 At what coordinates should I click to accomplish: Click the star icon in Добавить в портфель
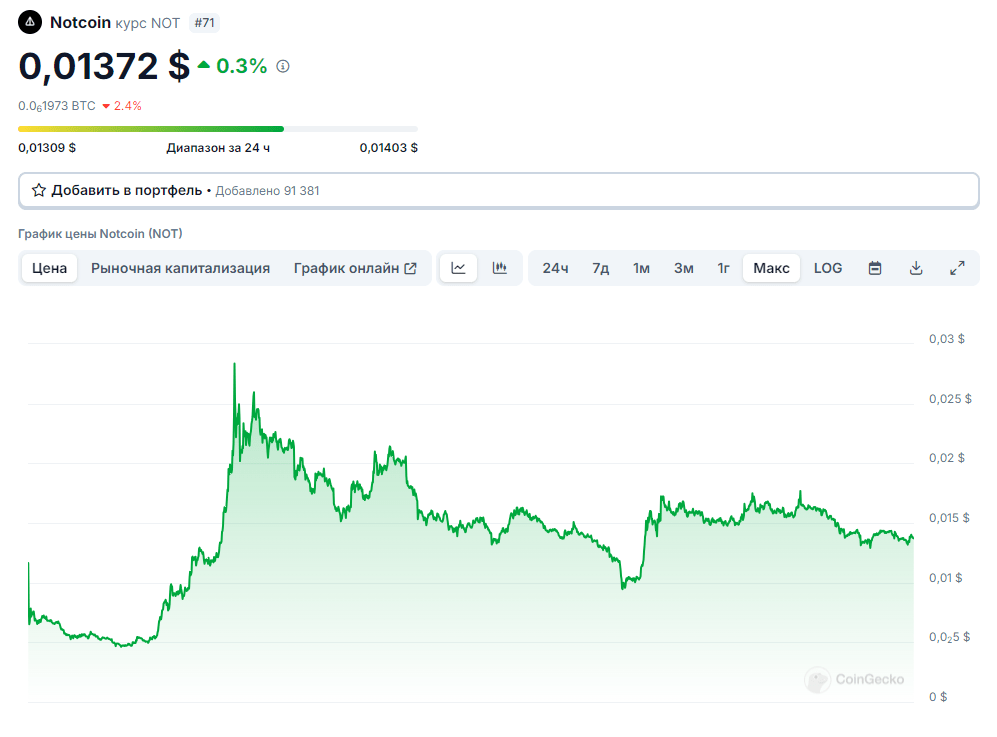(39, 190)
